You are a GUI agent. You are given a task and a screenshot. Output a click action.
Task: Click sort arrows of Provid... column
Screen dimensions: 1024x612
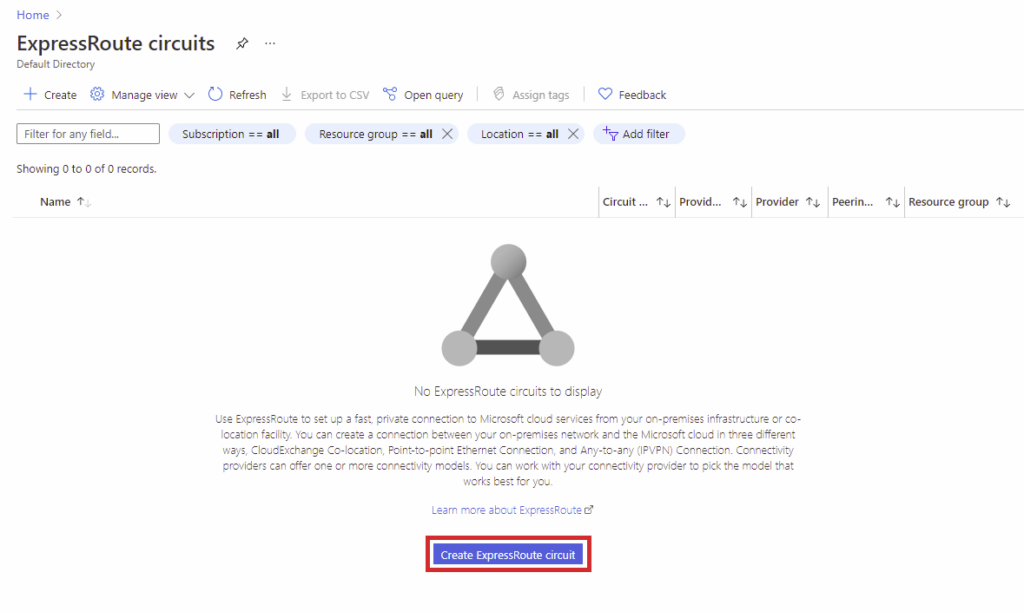[739, 202]
